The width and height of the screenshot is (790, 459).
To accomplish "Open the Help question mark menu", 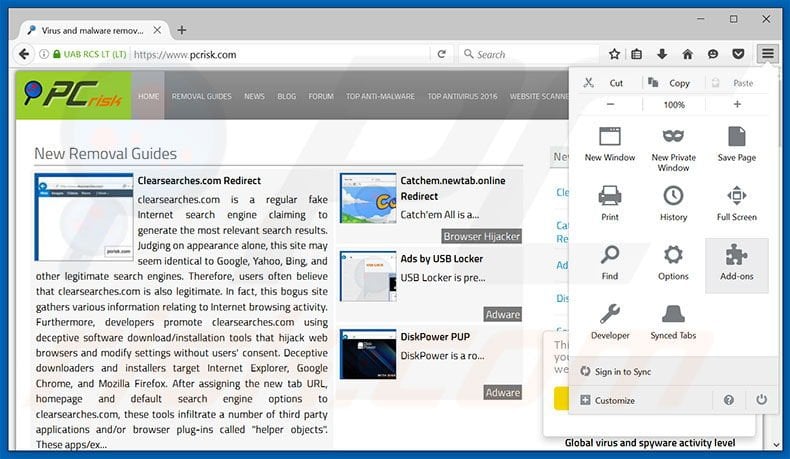I will [729, 400].
